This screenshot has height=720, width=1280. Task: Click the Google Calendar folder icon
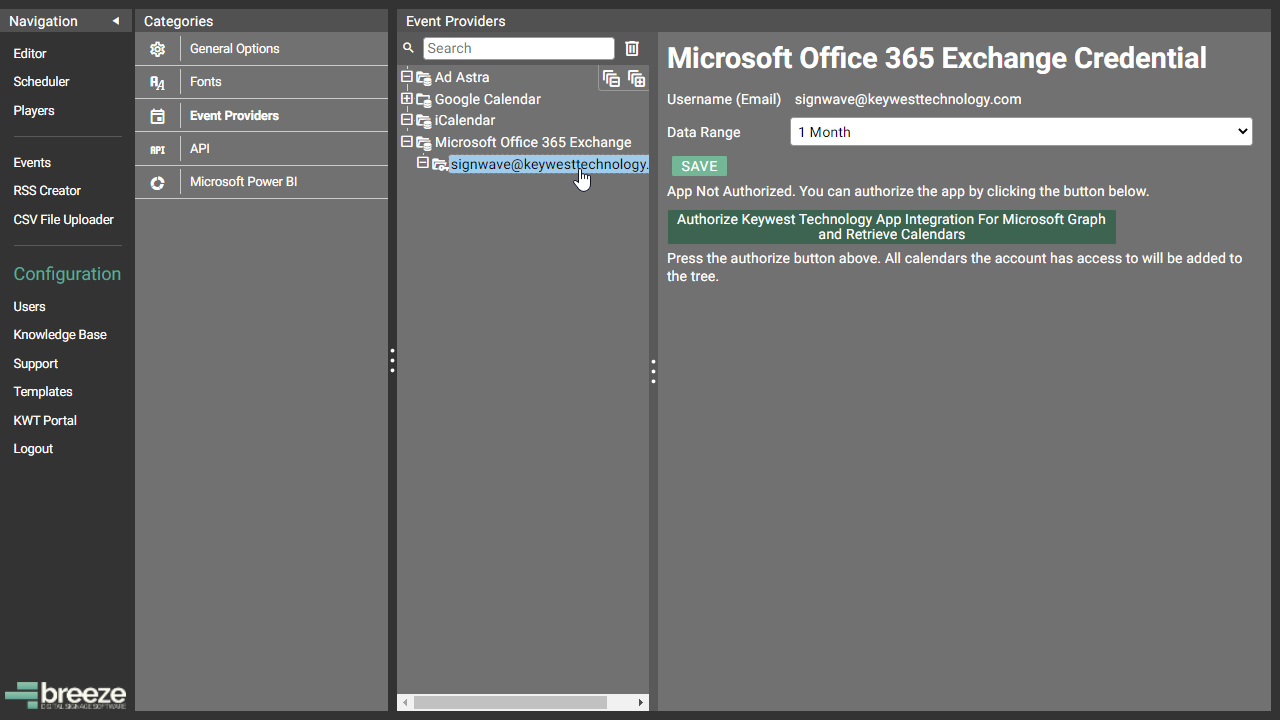coord(424,100)
